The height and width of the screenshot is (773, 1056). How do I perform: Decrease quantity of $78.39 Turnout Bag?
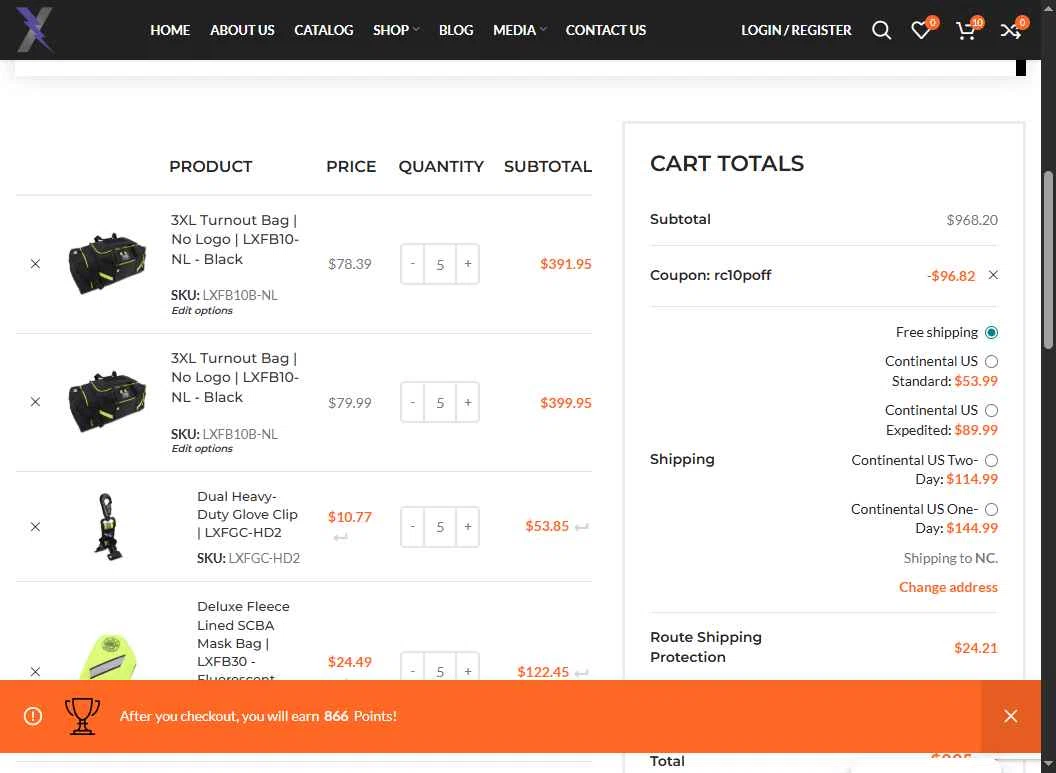[412, 264]
